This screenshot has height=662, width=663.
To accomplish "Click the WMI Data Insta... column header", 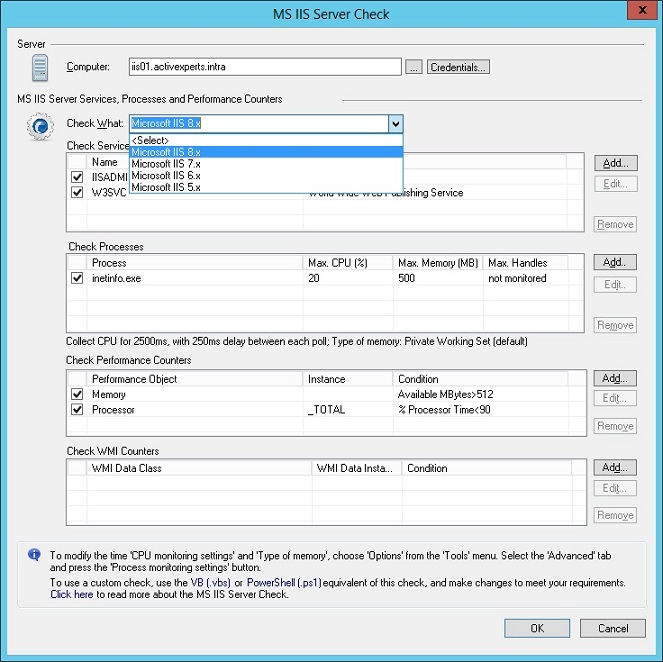I will pyautogui.click(x=357, y=468).
